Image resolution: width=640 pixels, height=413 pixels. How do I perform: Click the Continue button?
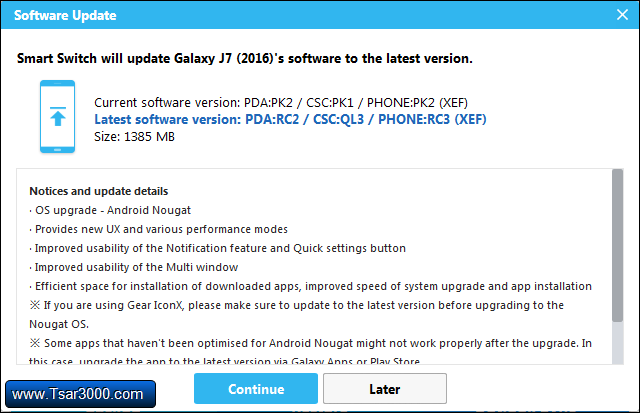(256, 389)
